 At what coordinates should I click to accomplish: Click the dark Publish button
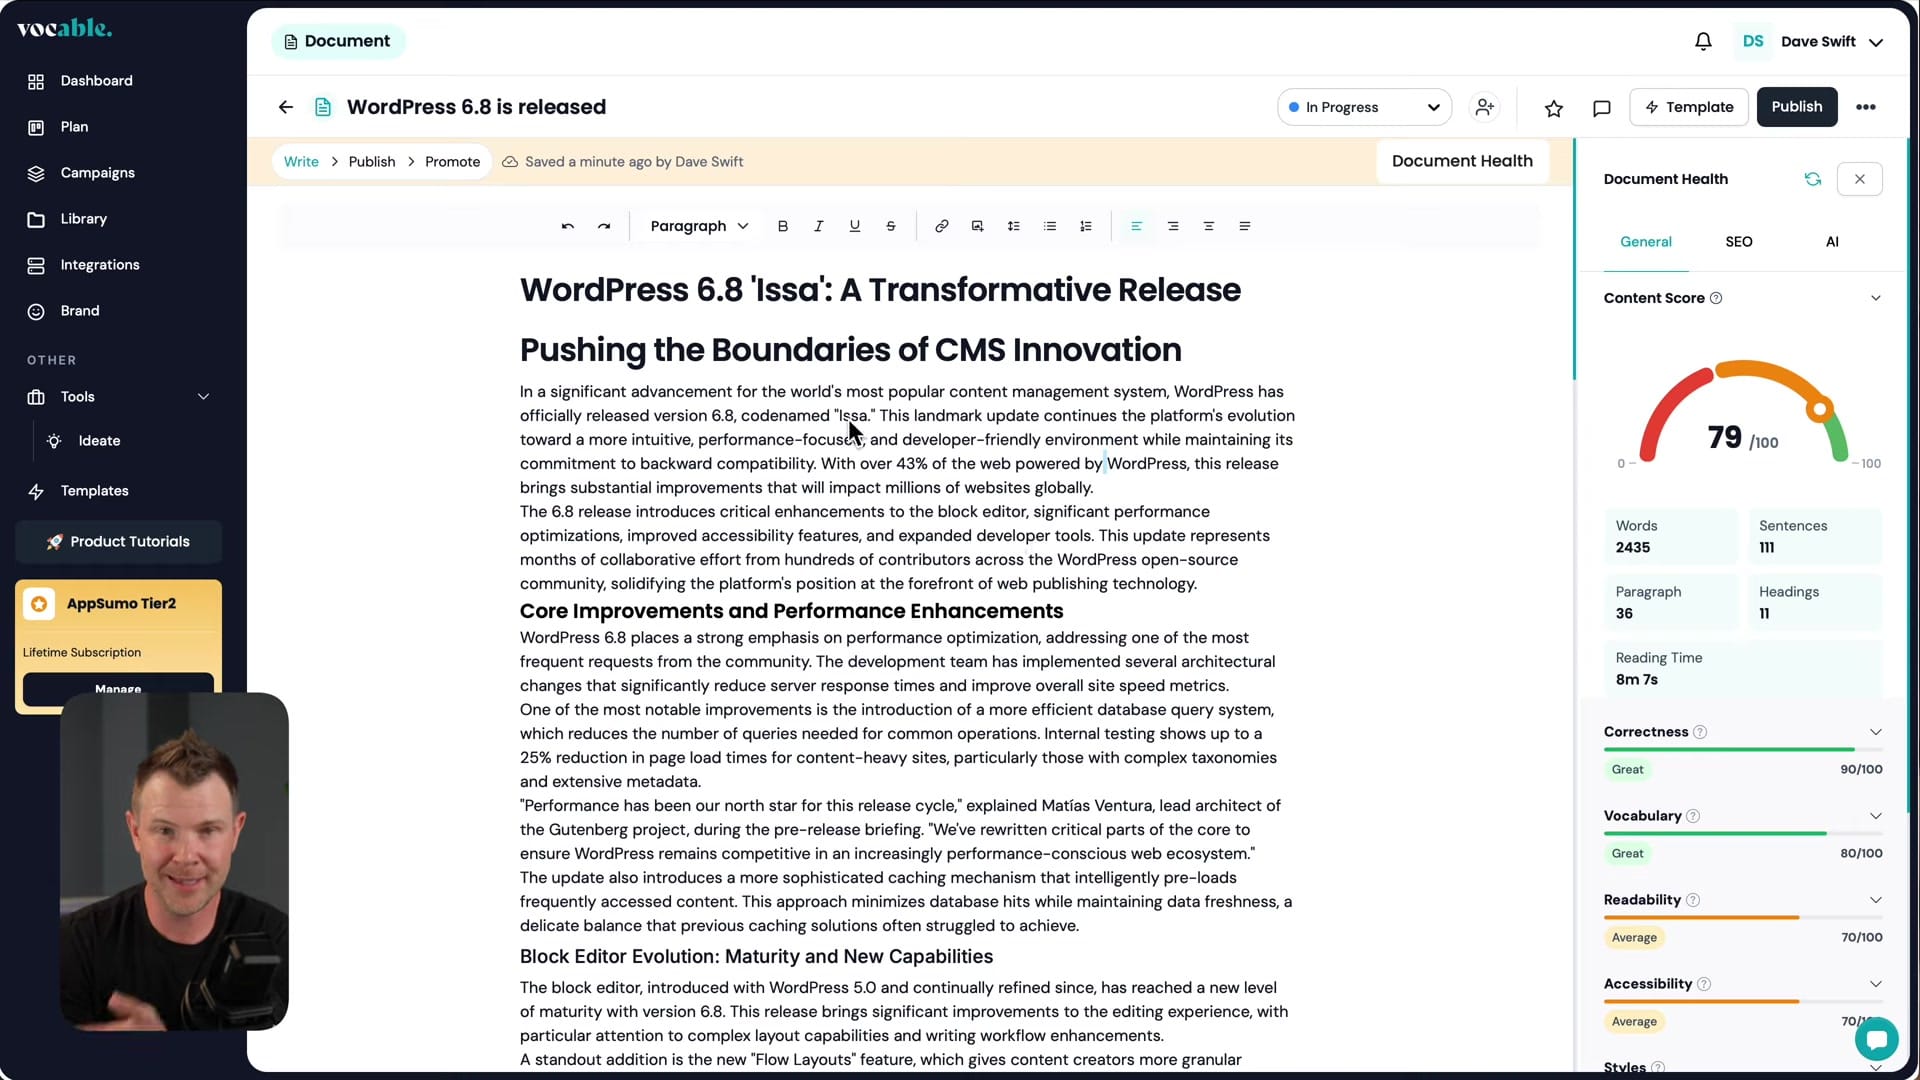pyautogui.click(x=1797, y=107)
